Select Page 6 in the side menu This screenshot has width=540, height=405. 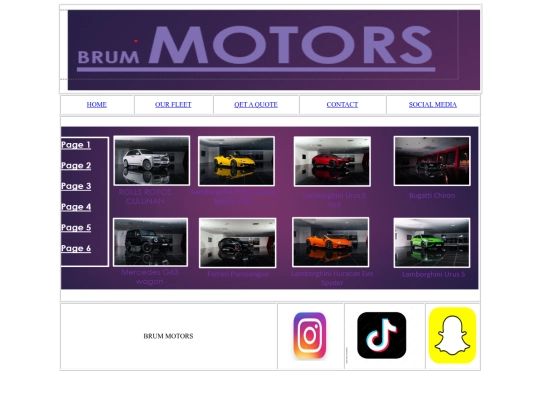[76, 248]
